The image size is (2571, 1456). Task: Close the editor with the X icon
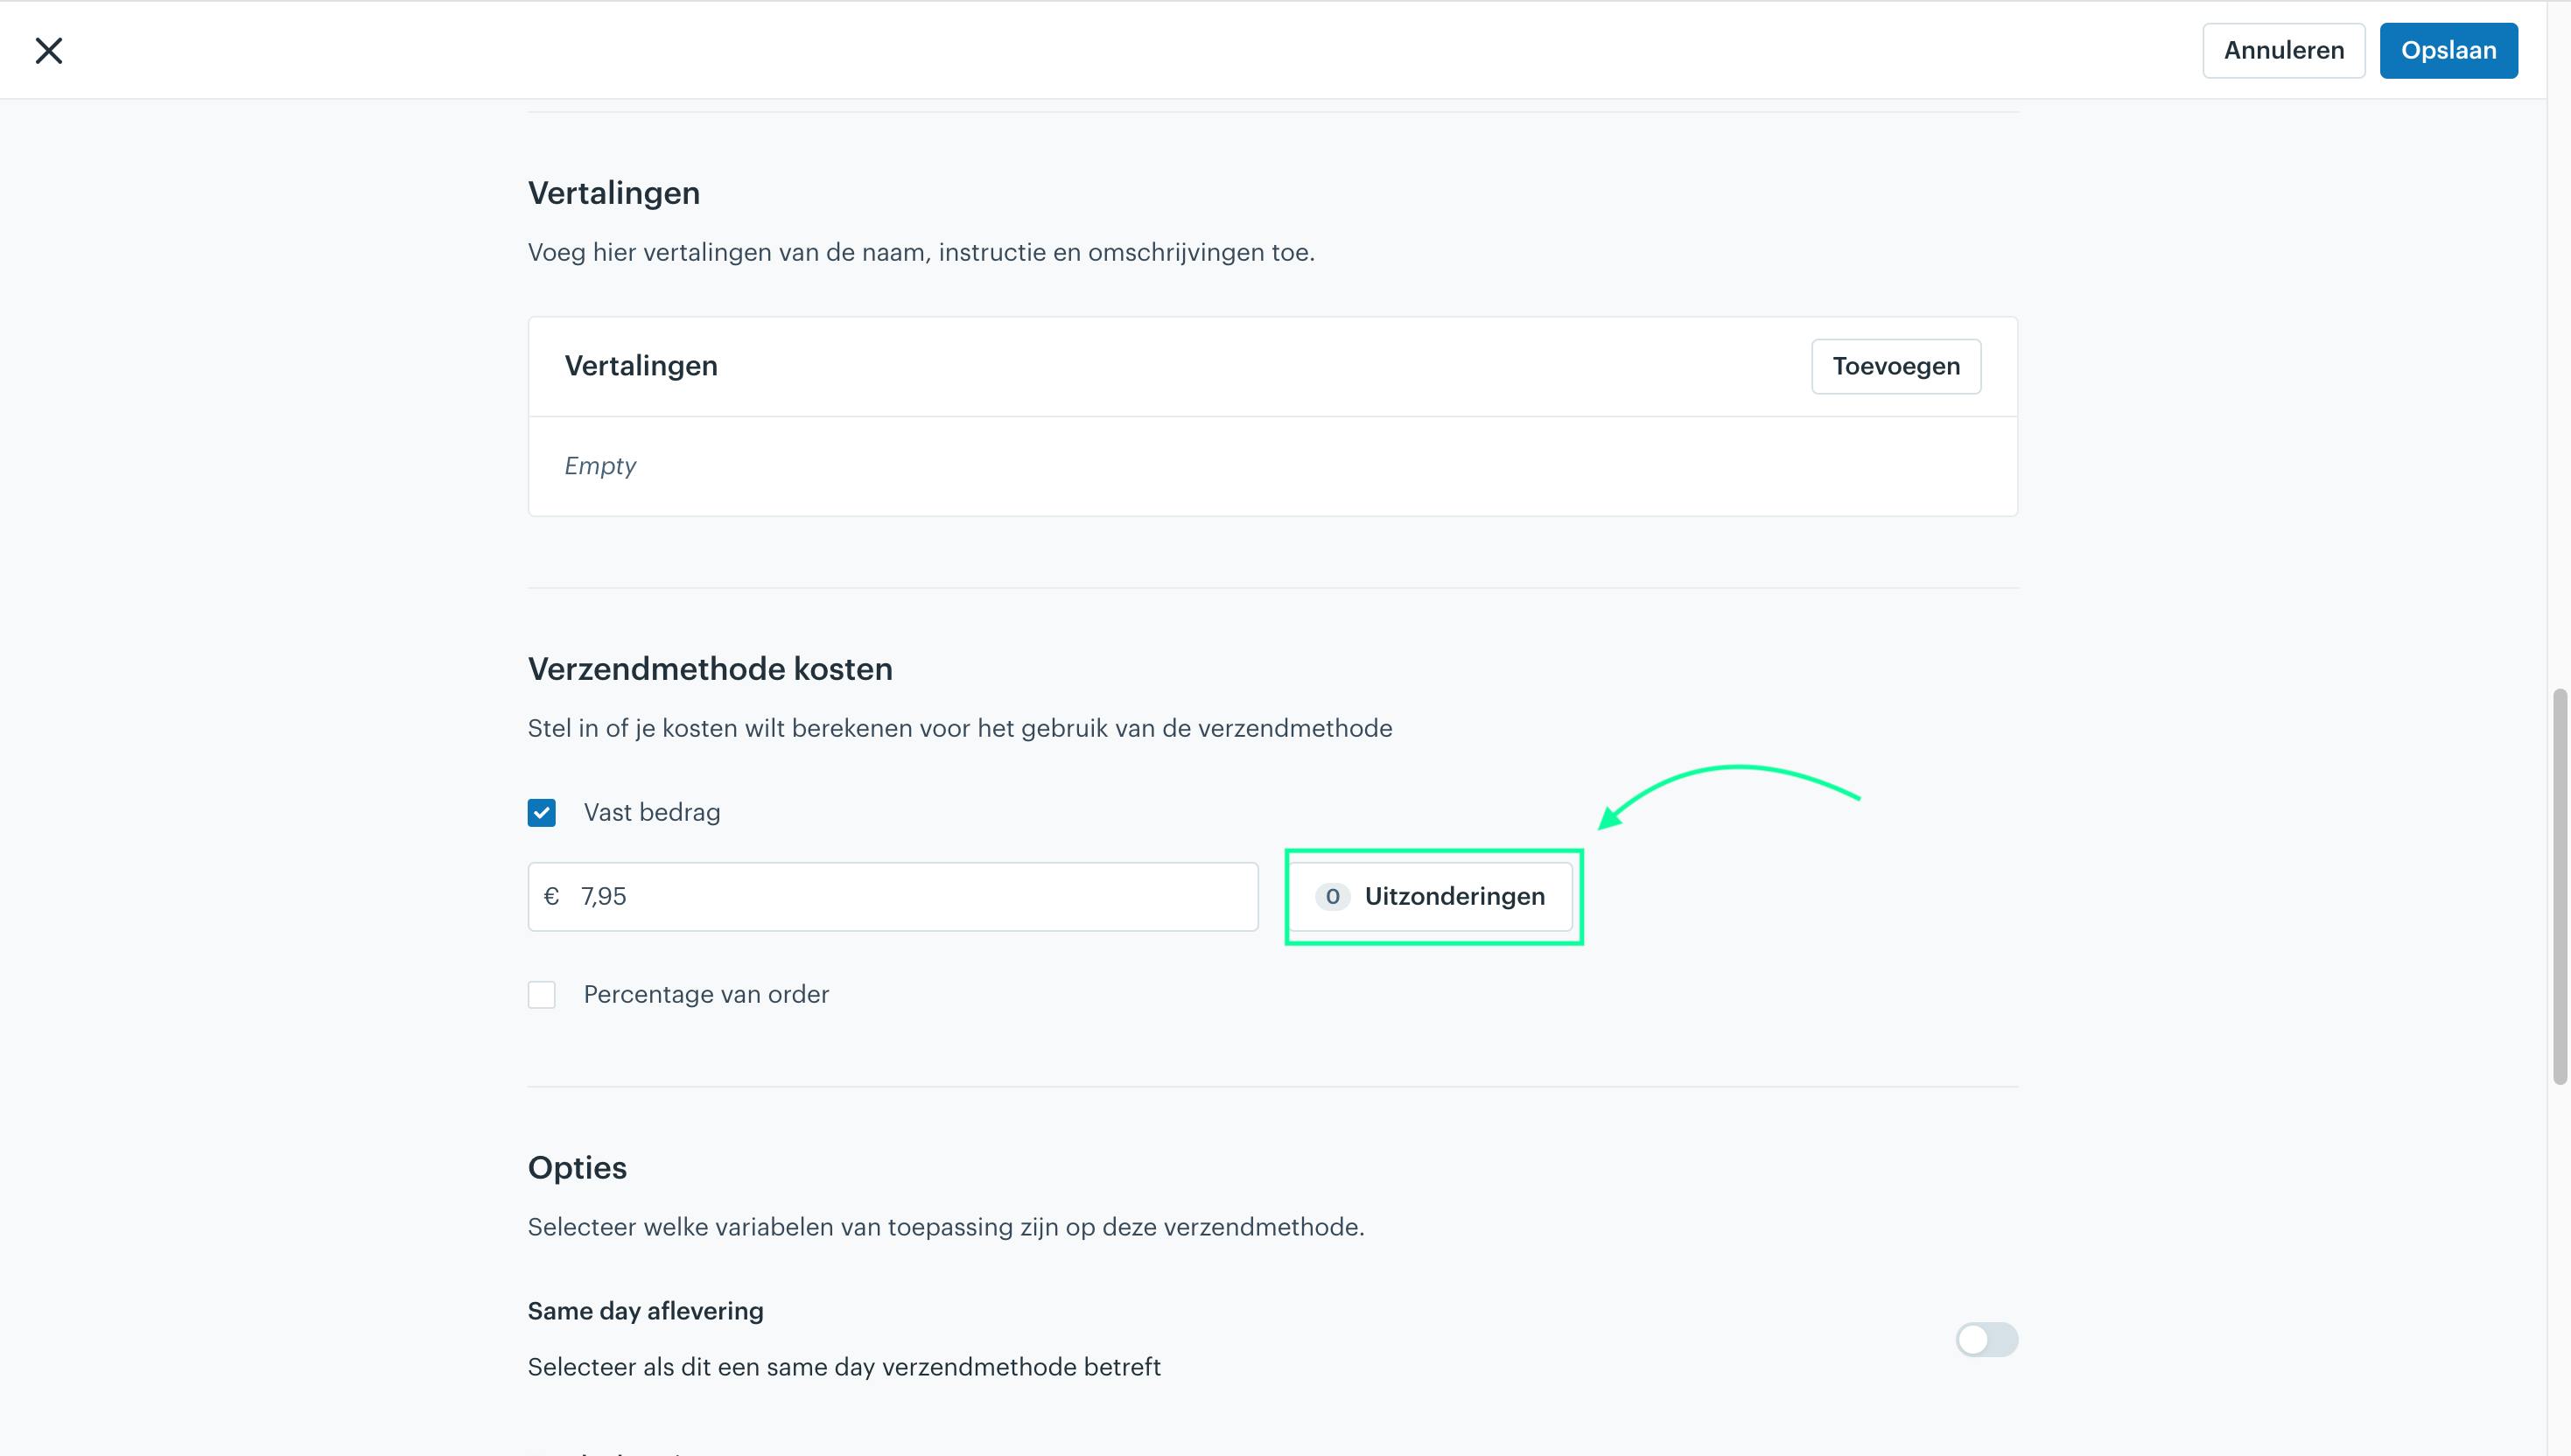pyautogui.click(x=49, y=50)
